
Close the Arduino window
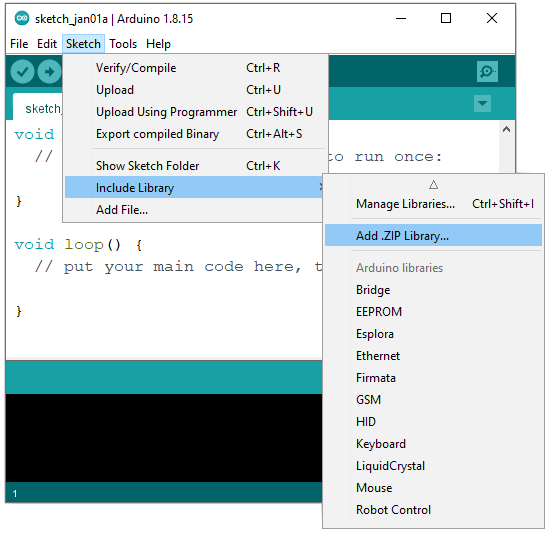[492, 18]
